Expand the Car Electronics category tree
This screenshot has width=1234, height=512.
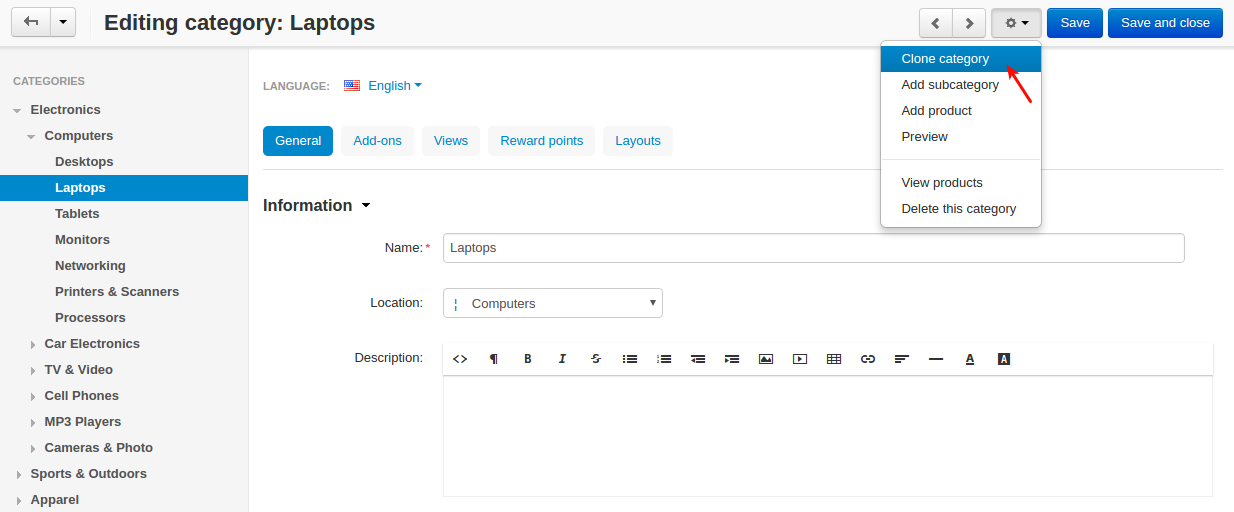(x=33, y=344)
